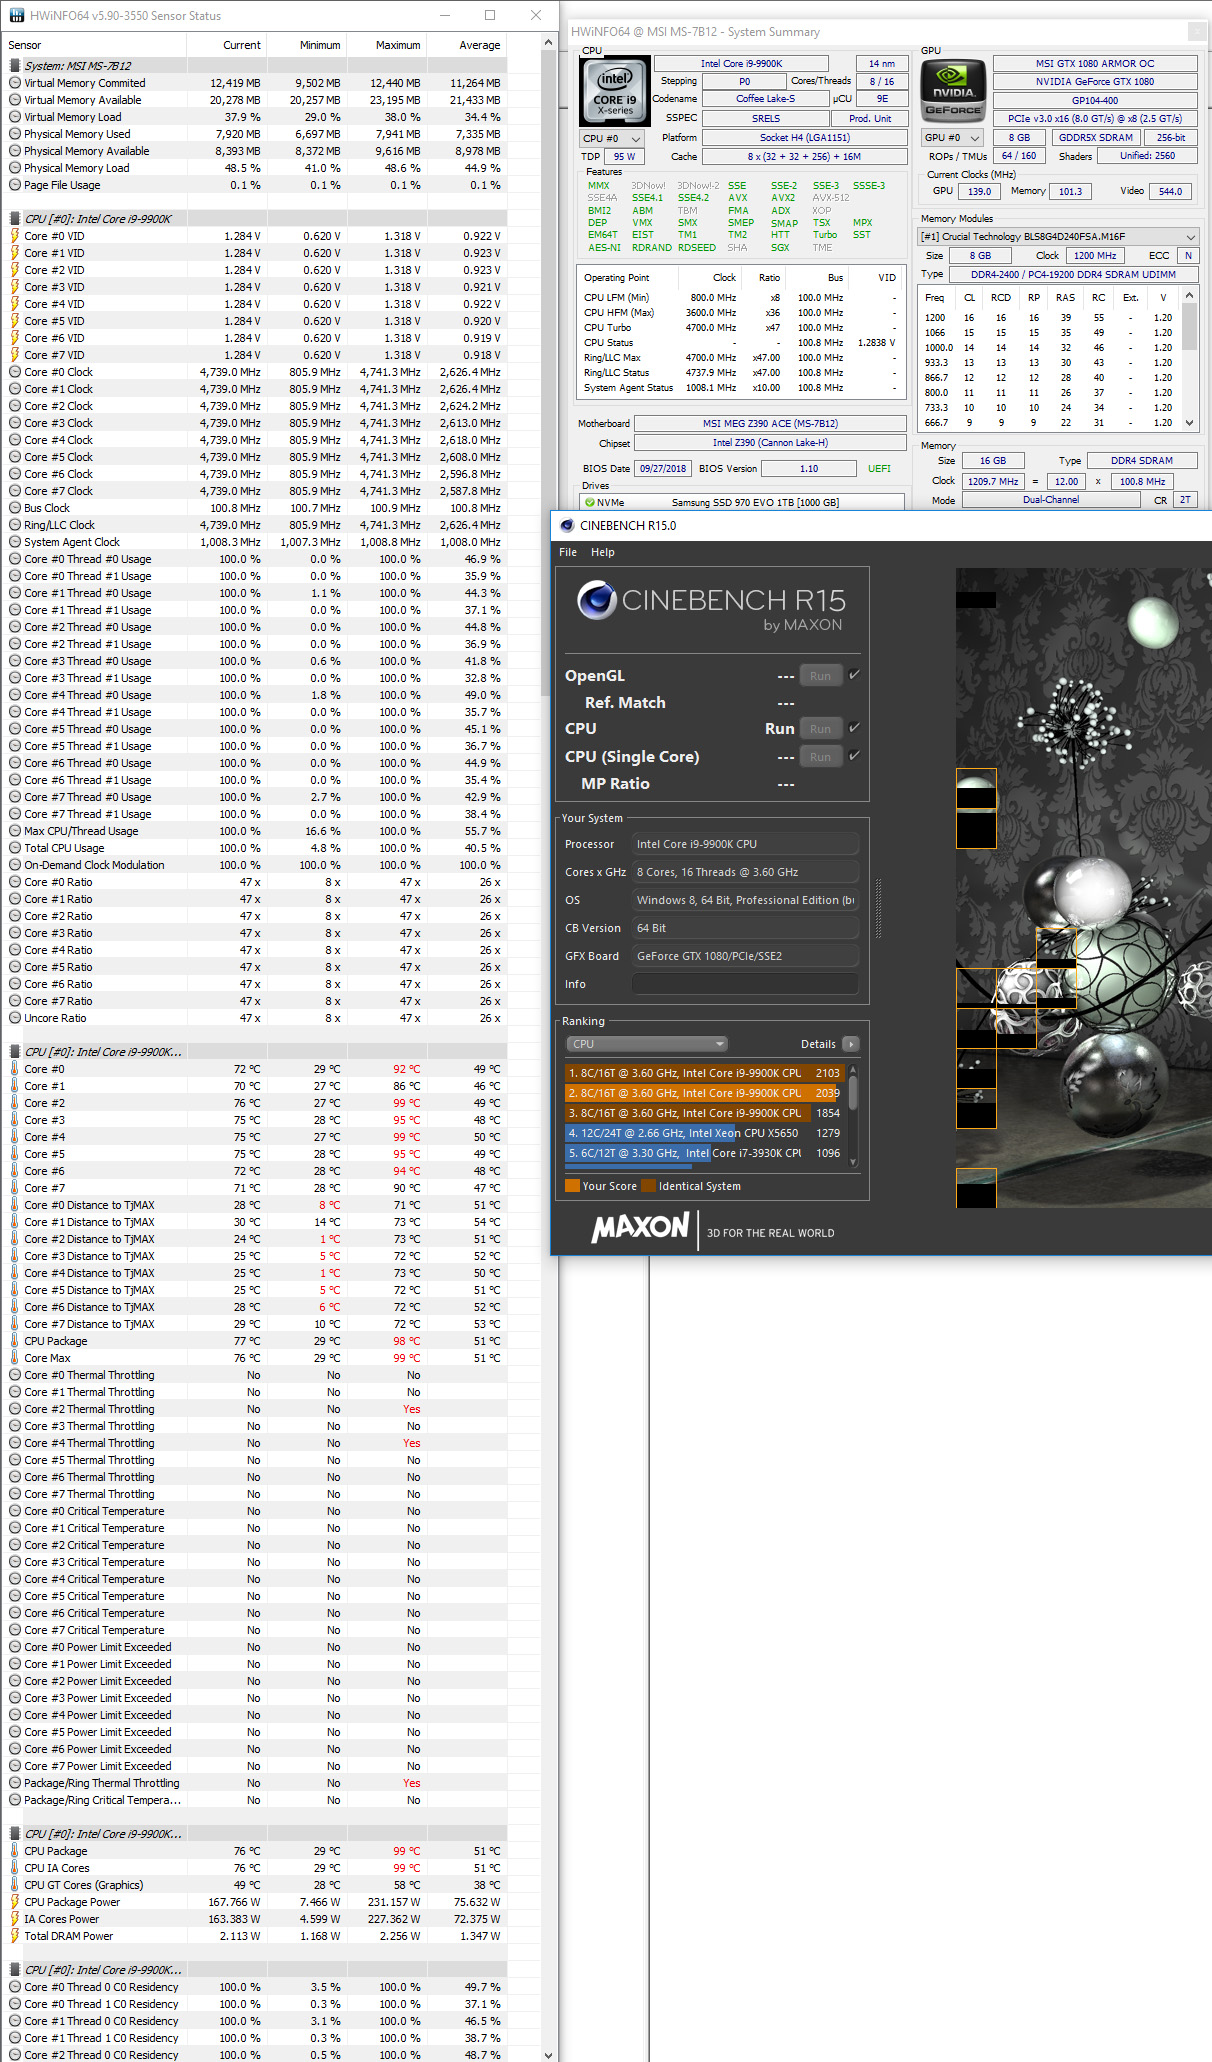Click the Cinebench Info input field

coord(745,984)
